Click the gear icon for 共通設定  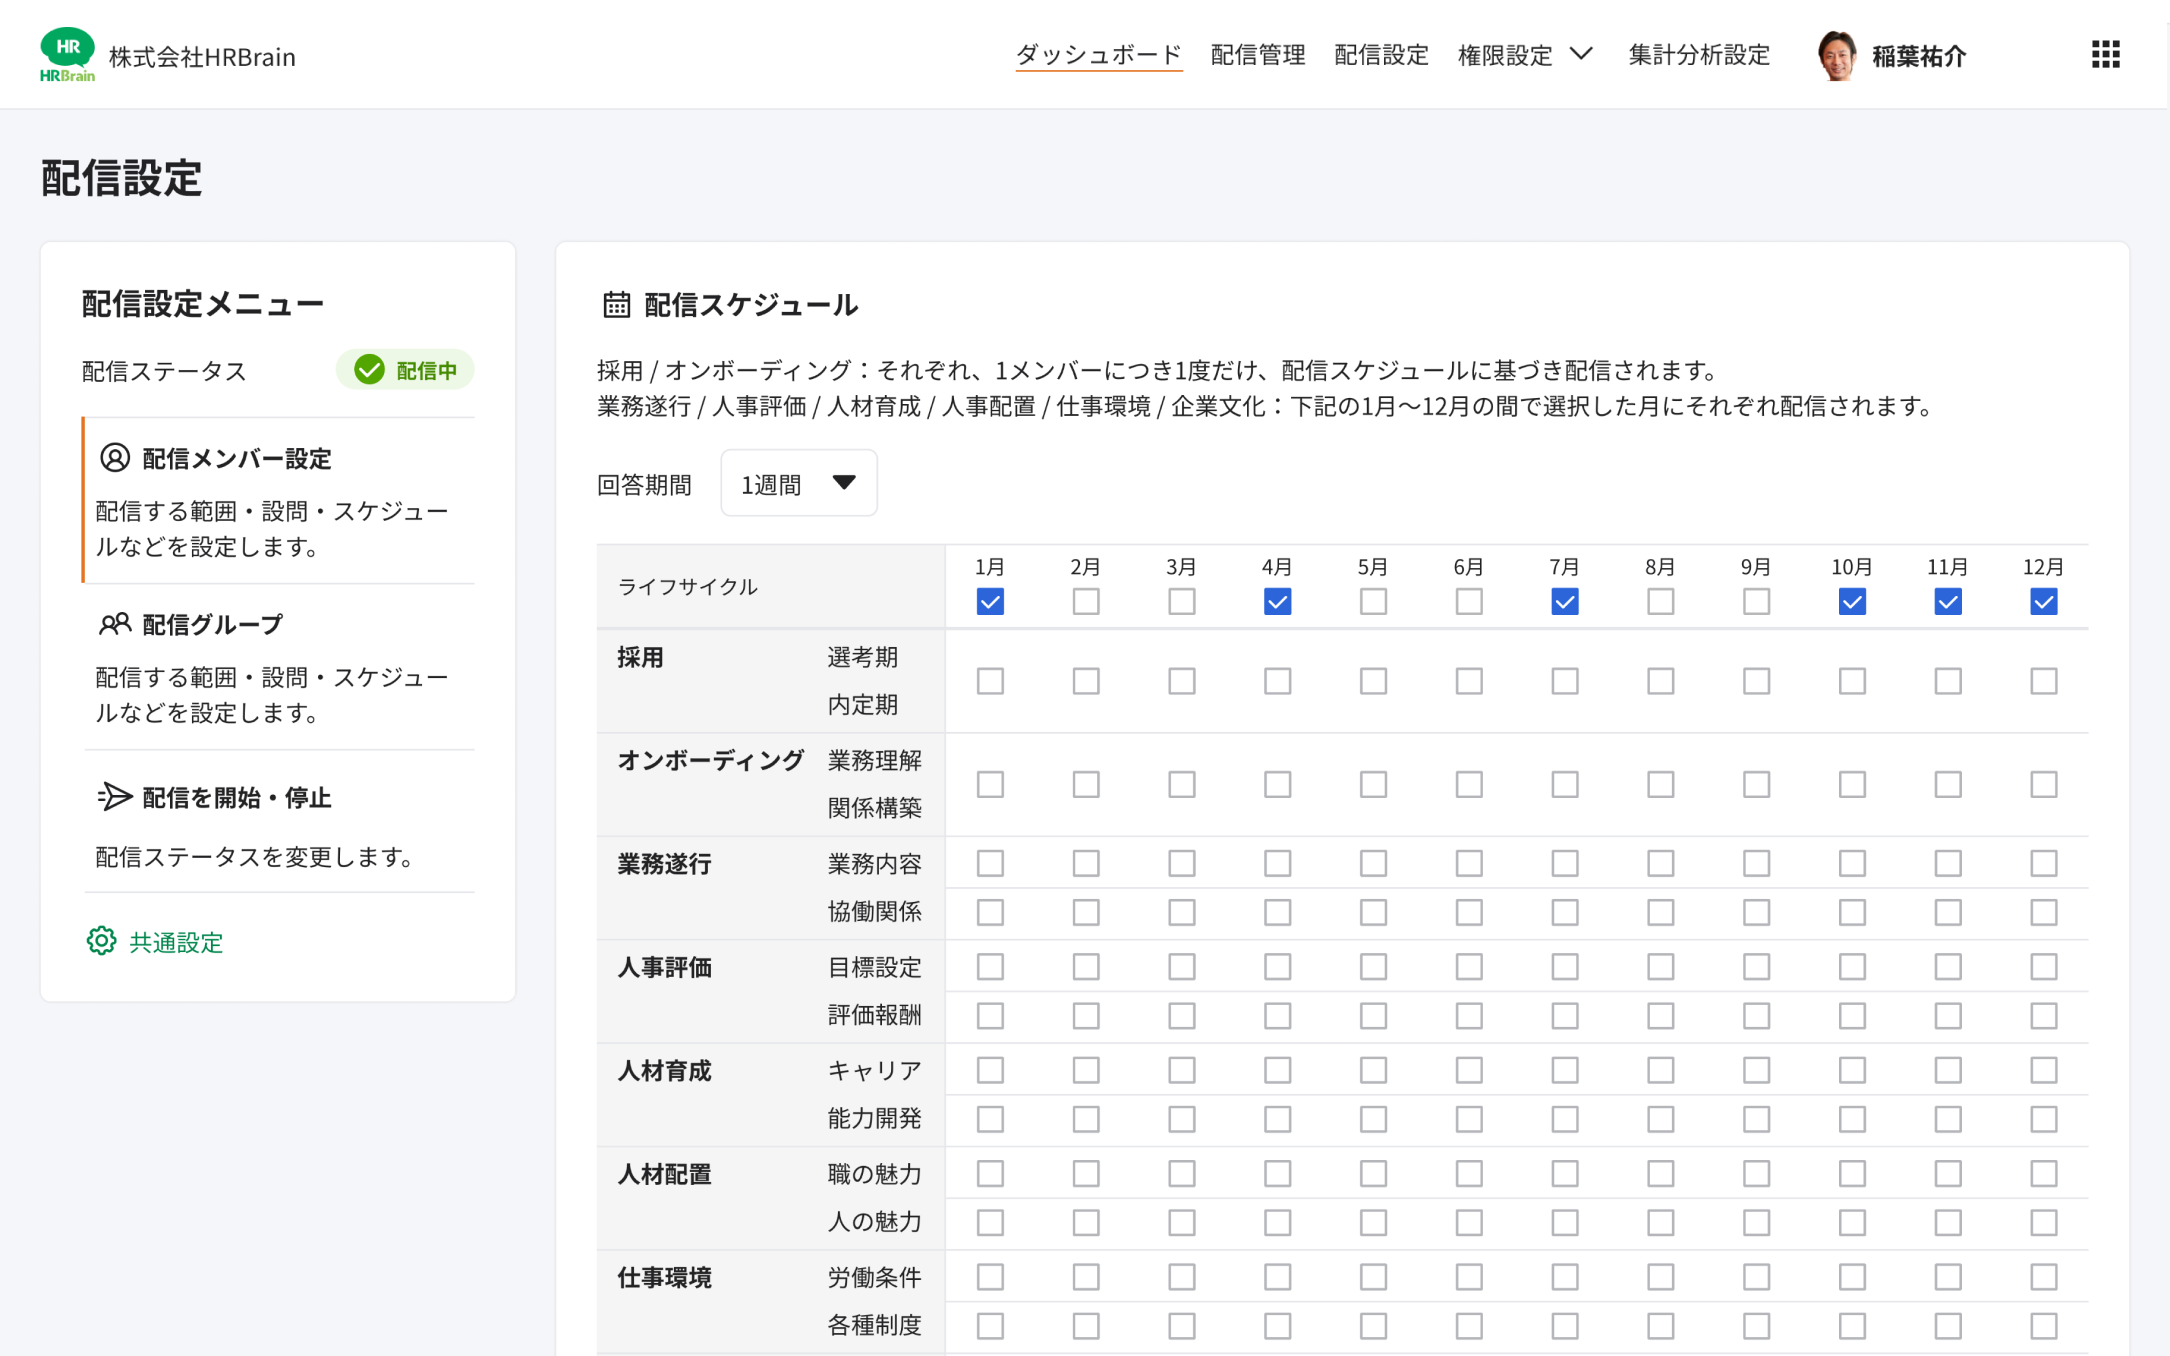[x=101, y=941]
